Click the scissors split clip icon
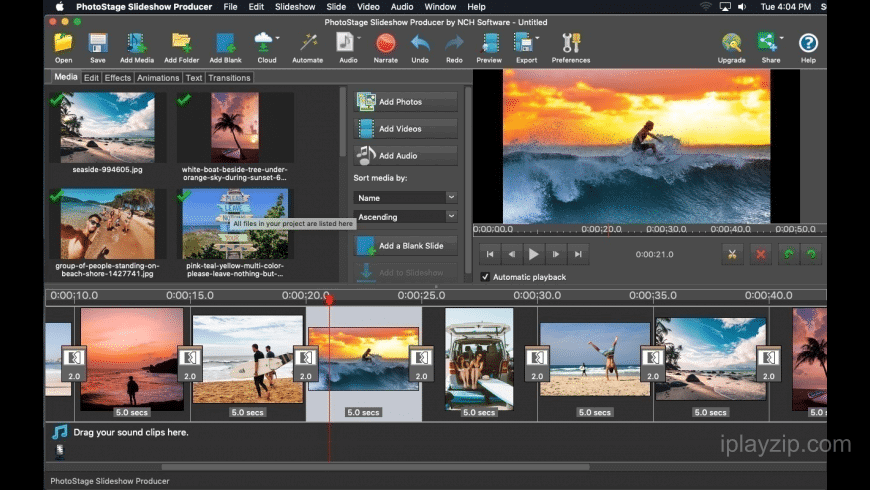Viewport: 870px width, 490px height. pyautogui.click(x=732, y=254)
